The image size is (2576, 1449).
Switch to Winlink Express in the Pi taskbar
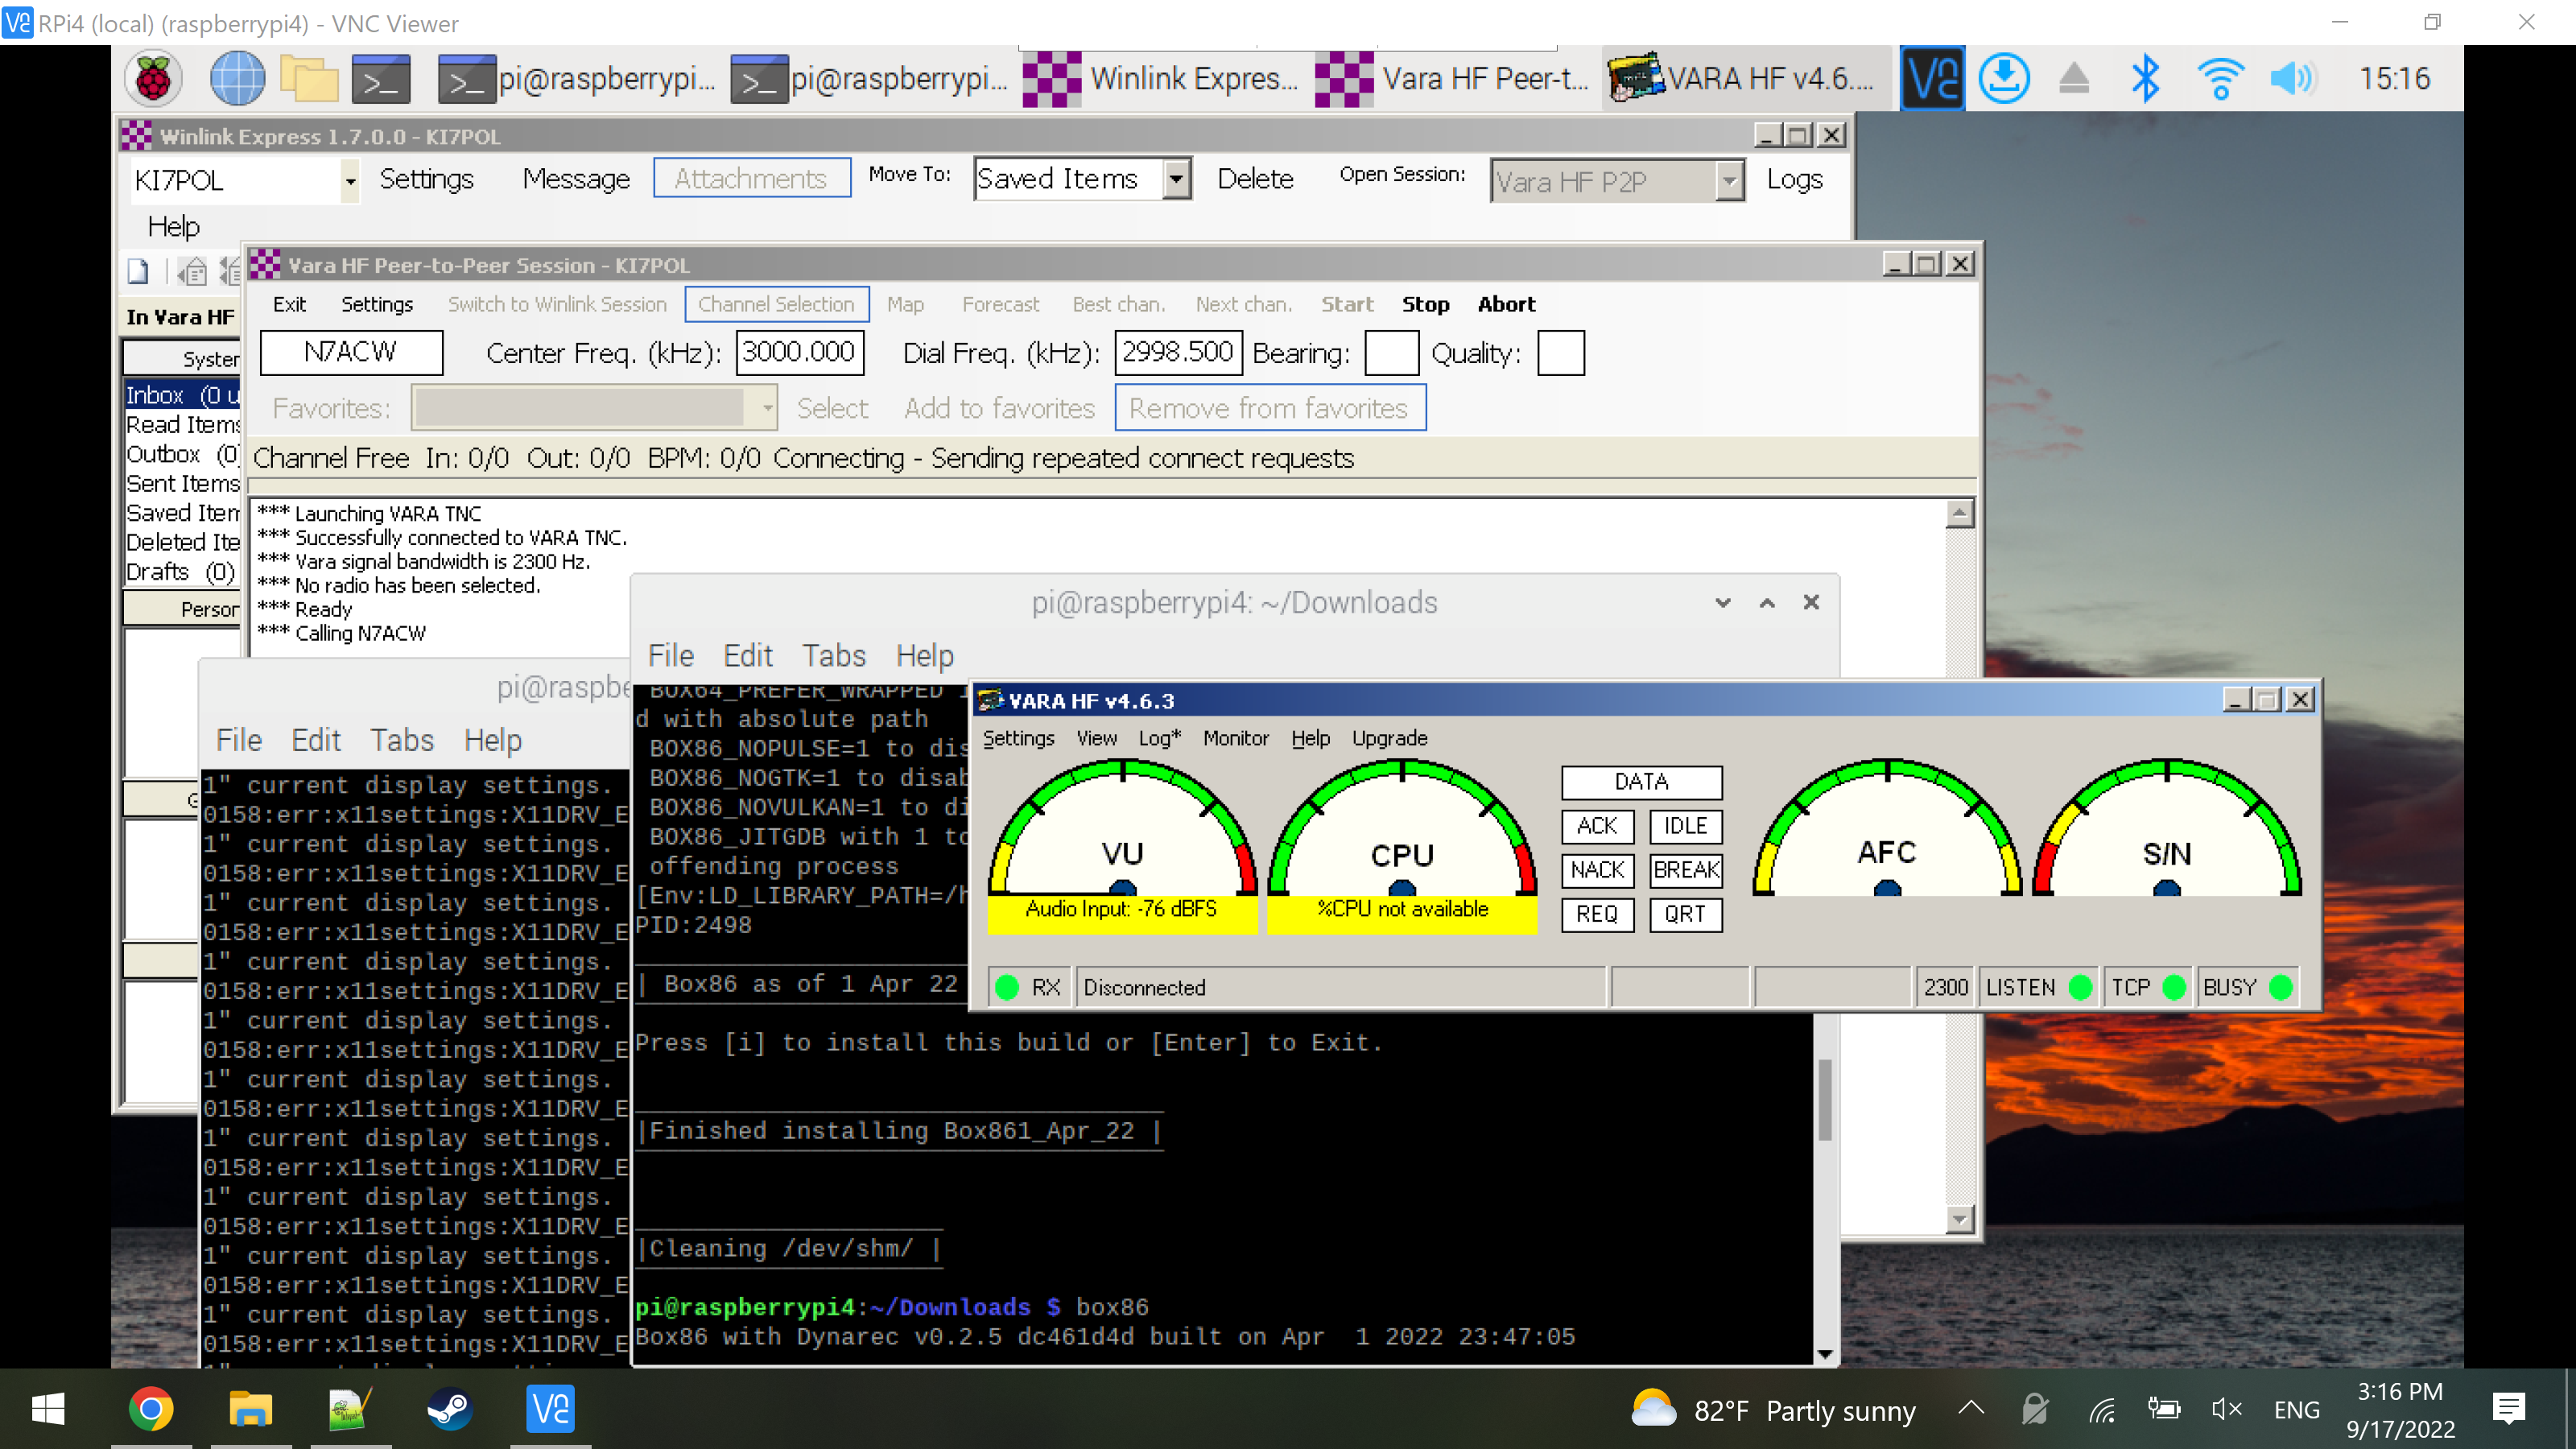click(x=1160, y=78)
